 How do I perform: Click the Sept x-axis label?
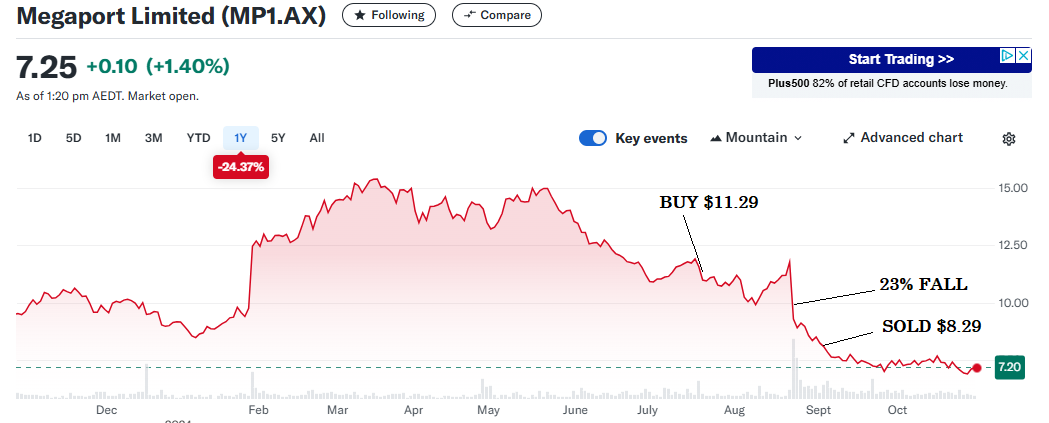coord(819,410)
